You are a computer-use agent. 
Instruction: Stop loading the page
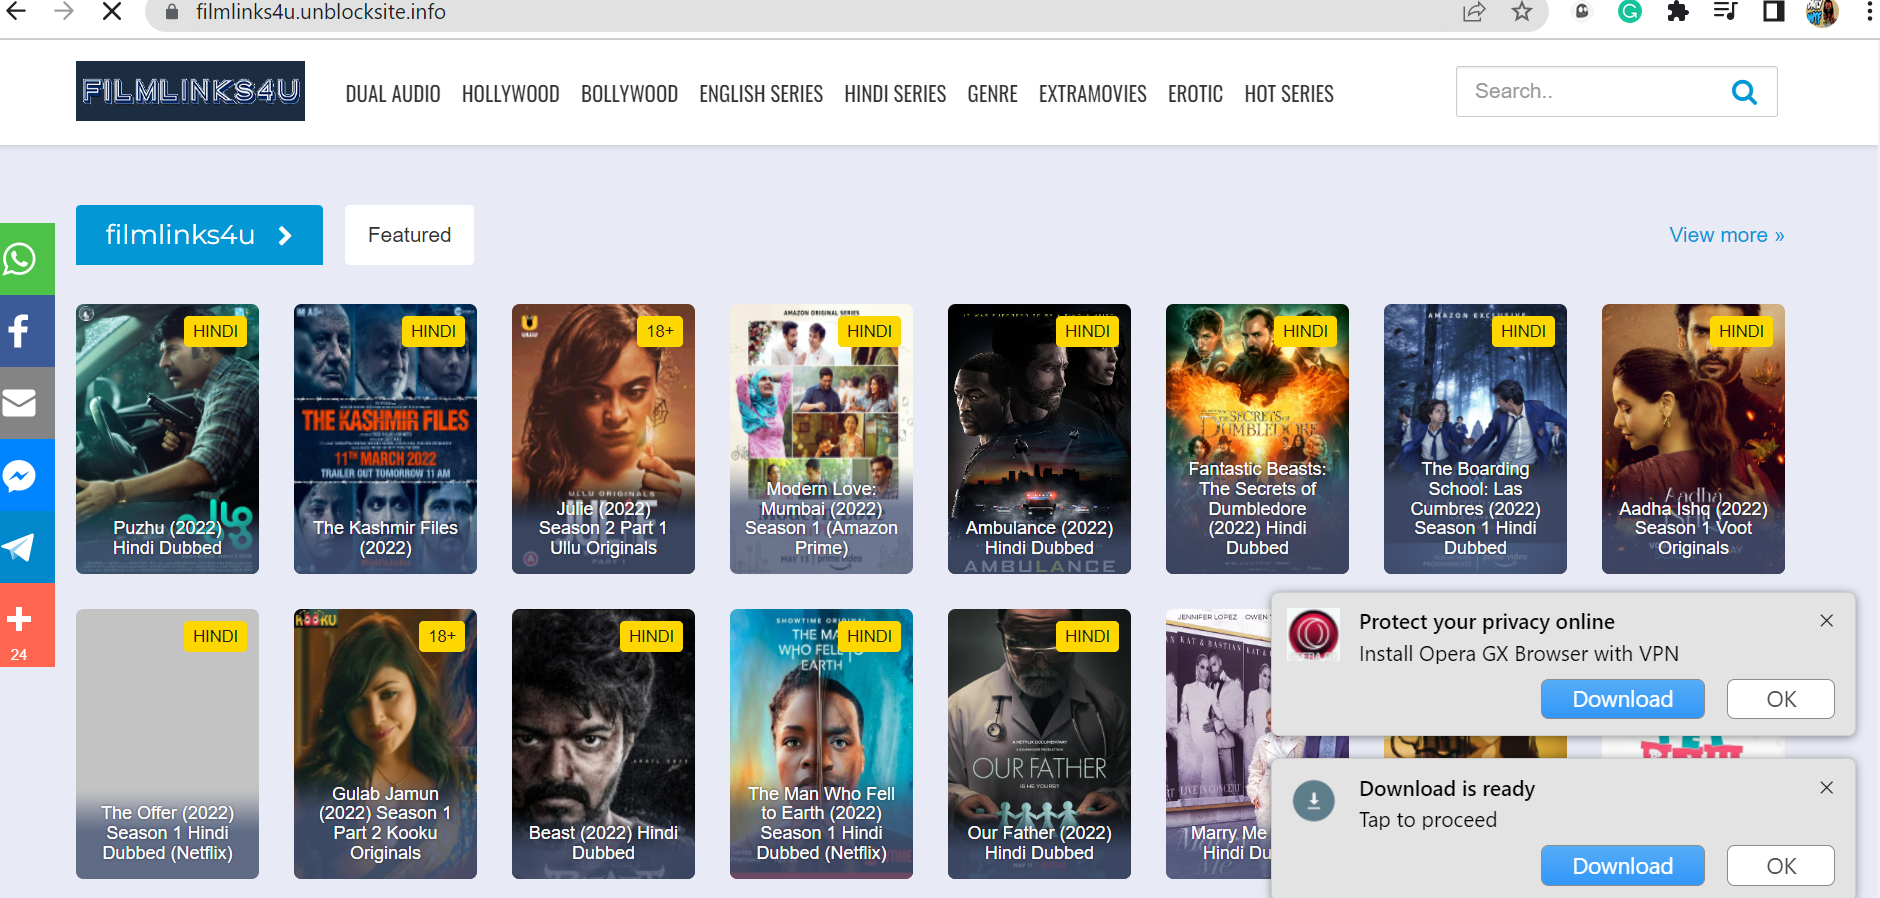point(112,12)
